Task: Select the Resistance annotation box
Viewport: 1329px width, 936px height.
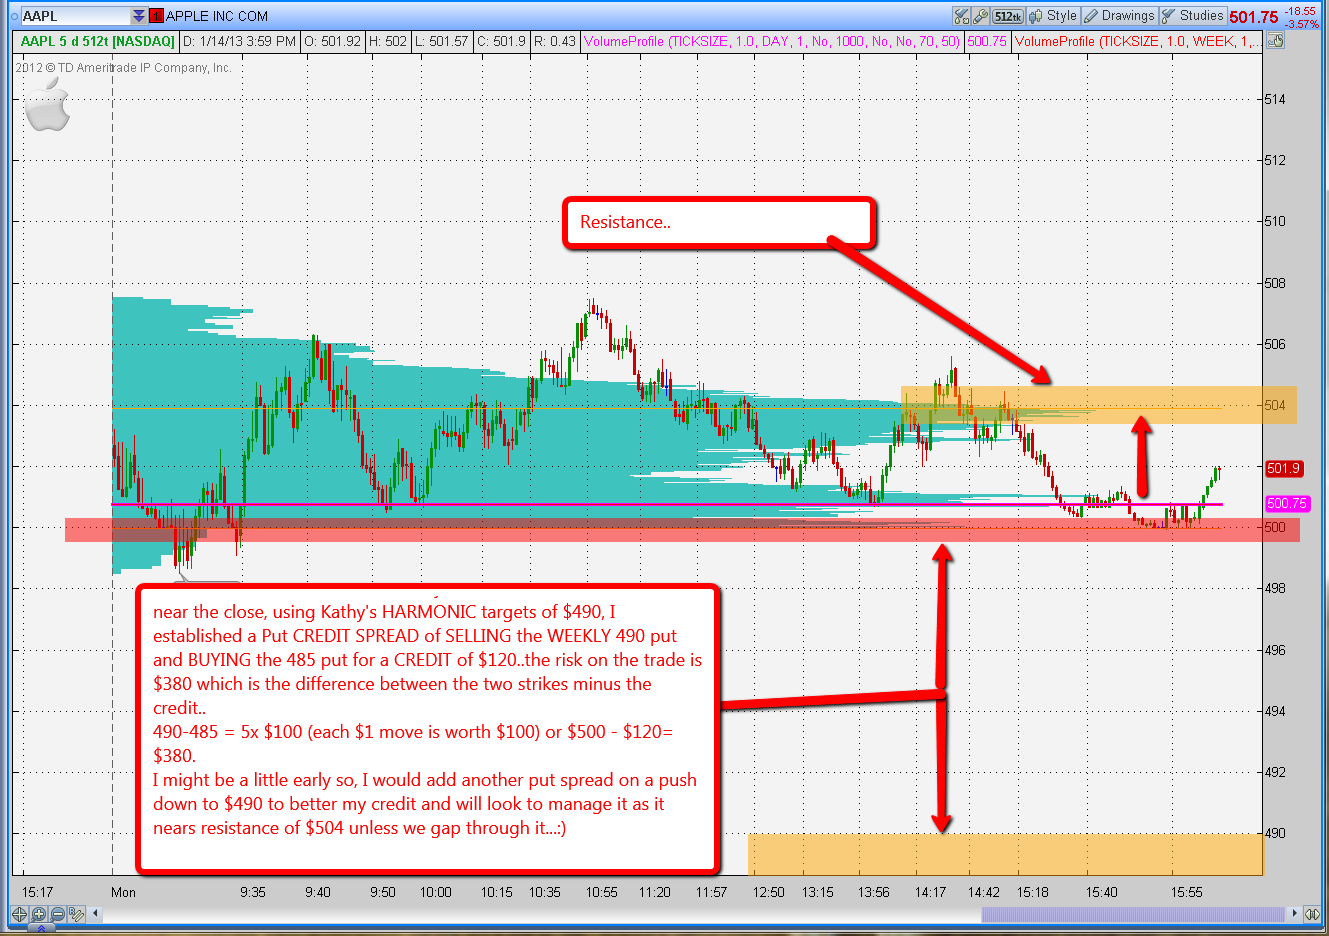Action: 719,222
